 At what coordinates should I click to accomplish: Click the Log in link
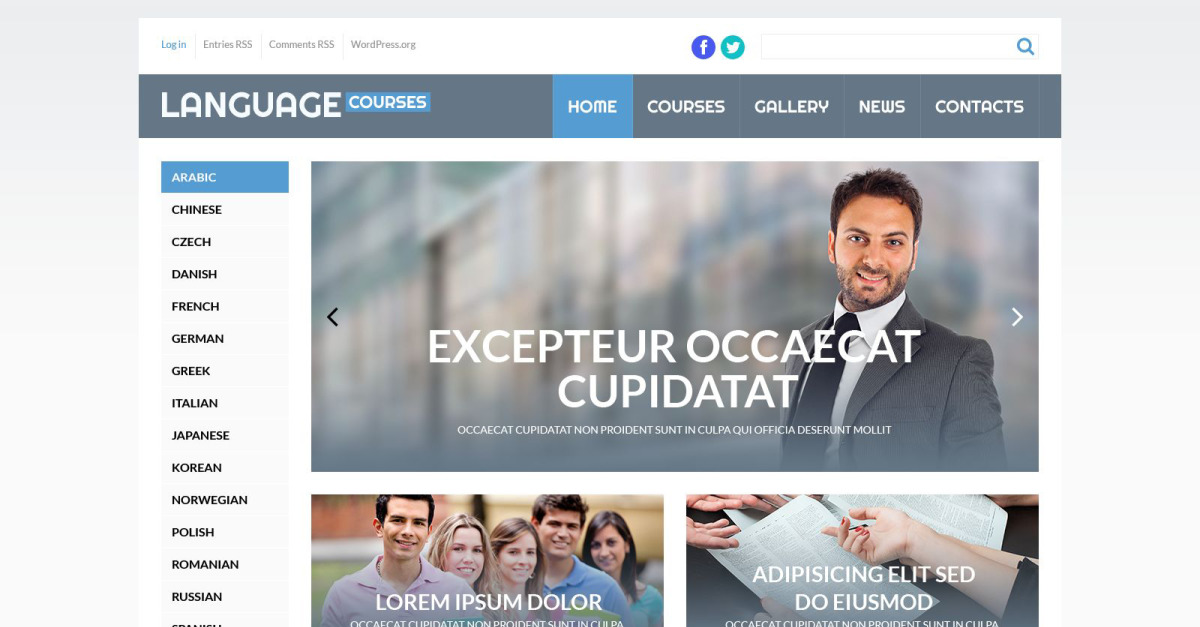tap(174, 45)
